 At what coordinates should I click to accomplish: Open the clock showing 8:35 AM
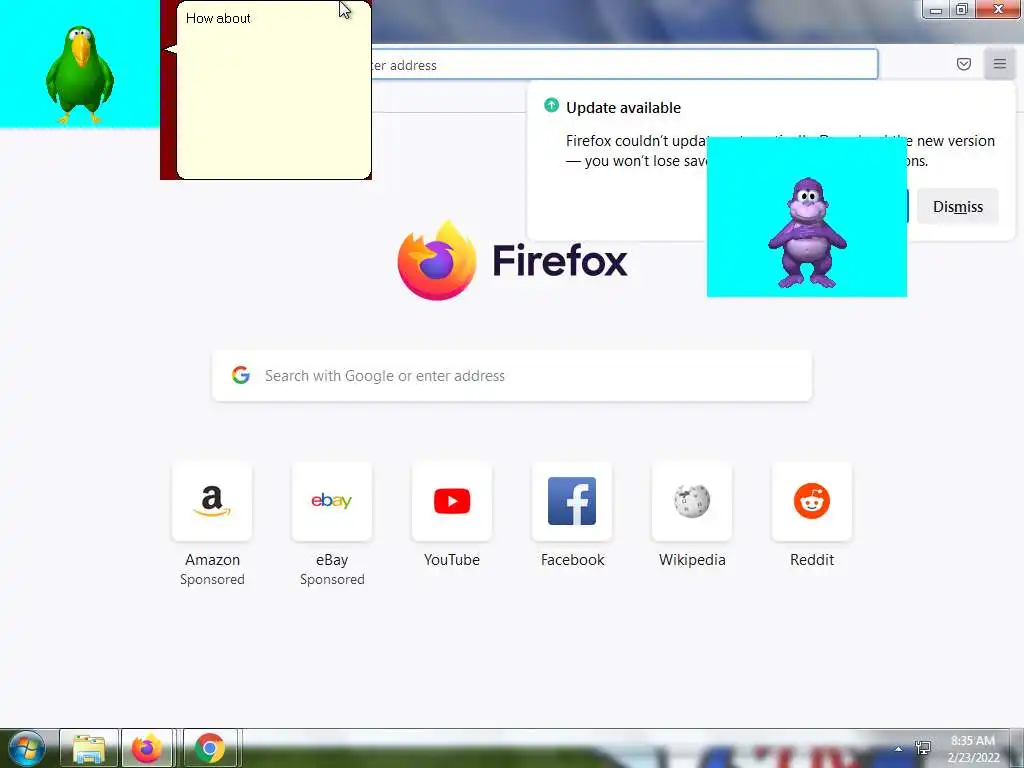coord(973,749)
